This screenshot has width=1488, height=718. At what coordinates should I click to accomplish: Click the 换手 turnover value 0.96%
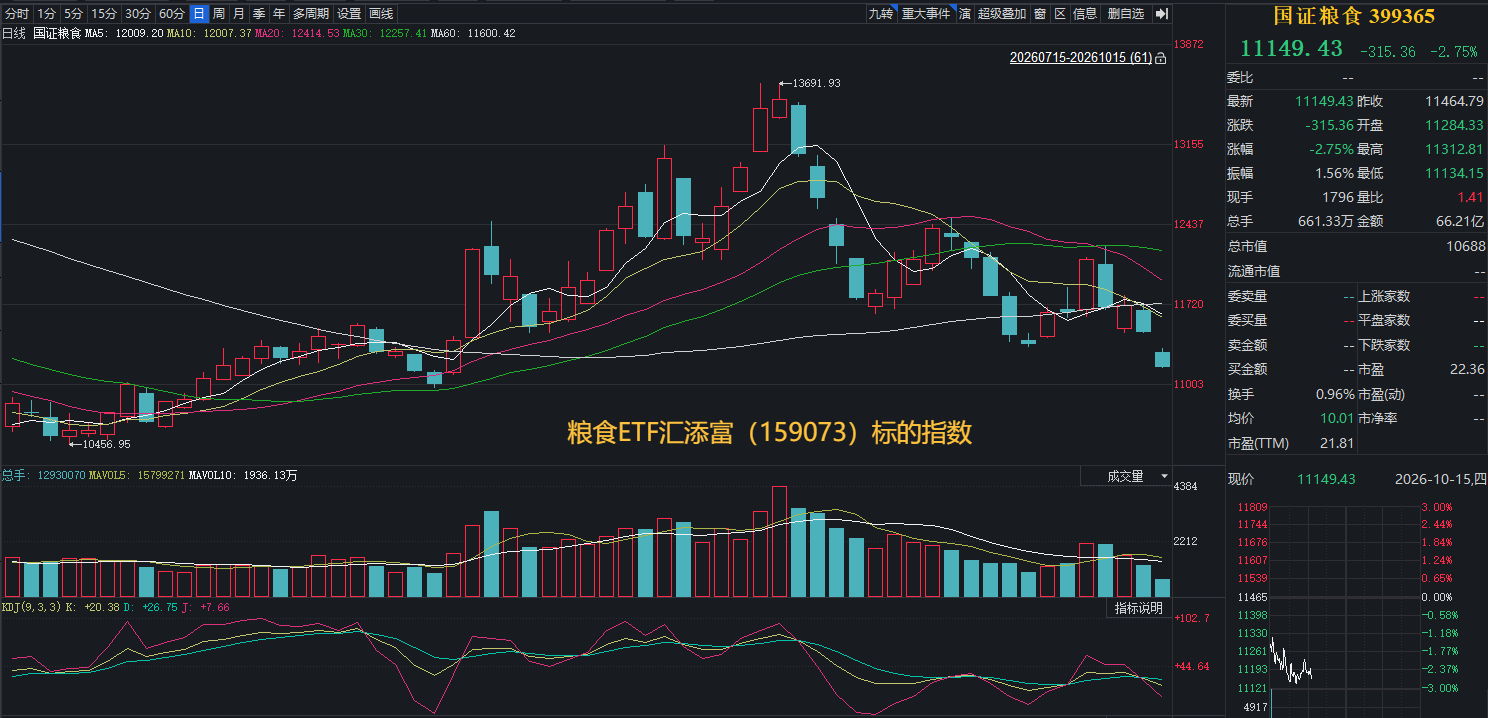(x=1335, y=394)
